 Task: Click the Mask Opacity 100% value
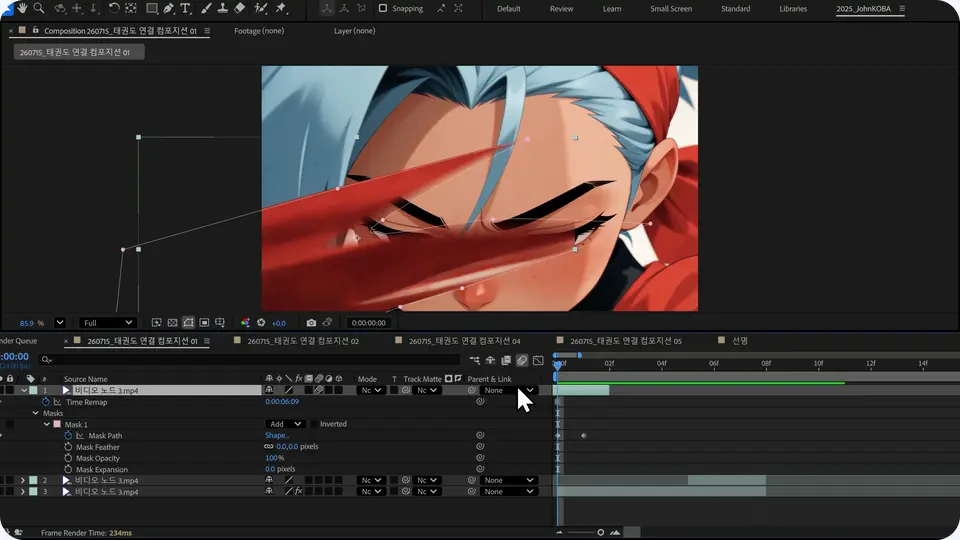tap(274, 457)
